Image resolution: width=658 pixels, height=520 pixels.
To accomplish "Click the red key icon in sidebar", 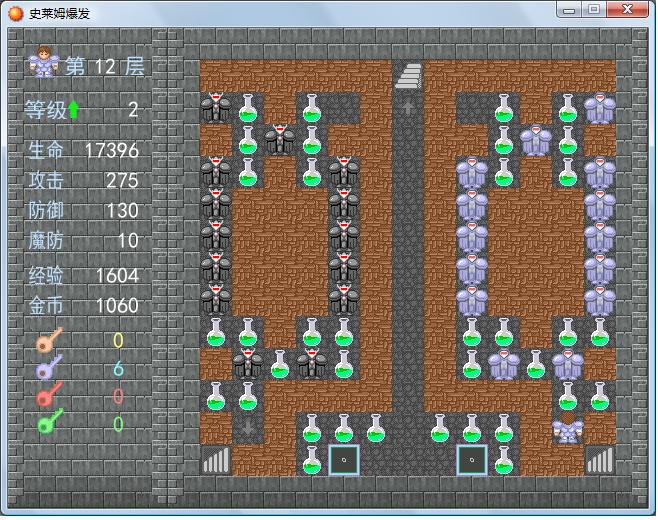I will click(48, 396).
